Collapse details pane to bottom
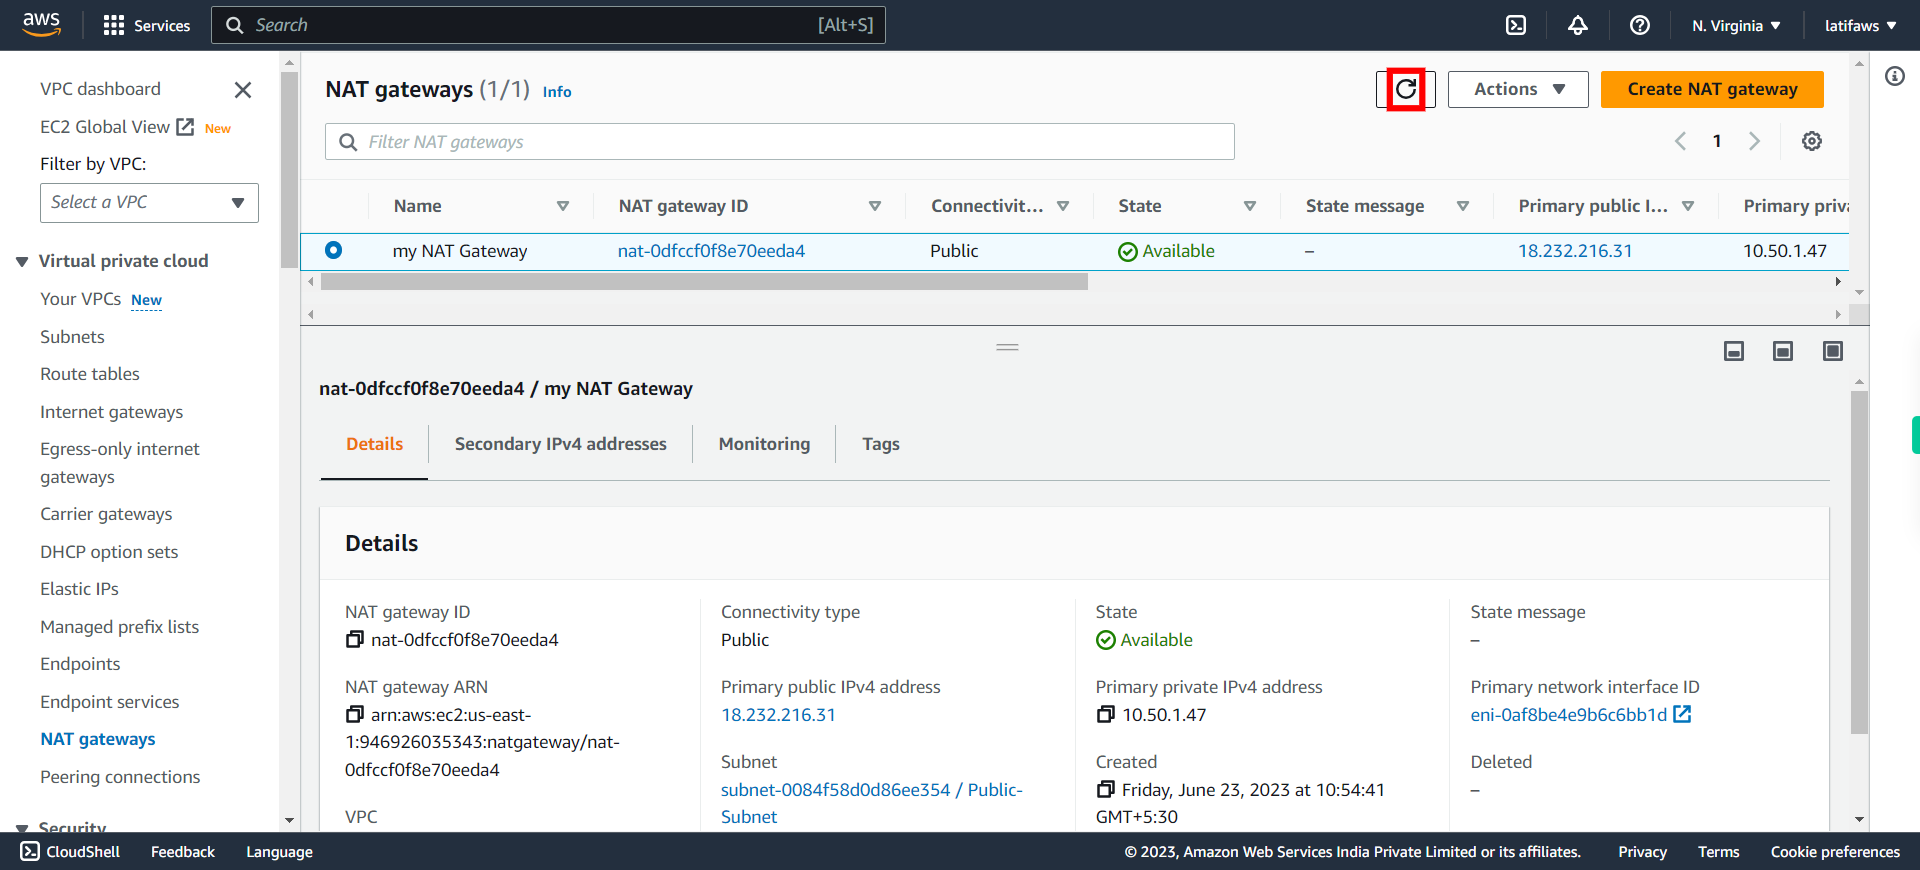The height and width of the screenshot is (870, 1920). (x=1734, y=351)
